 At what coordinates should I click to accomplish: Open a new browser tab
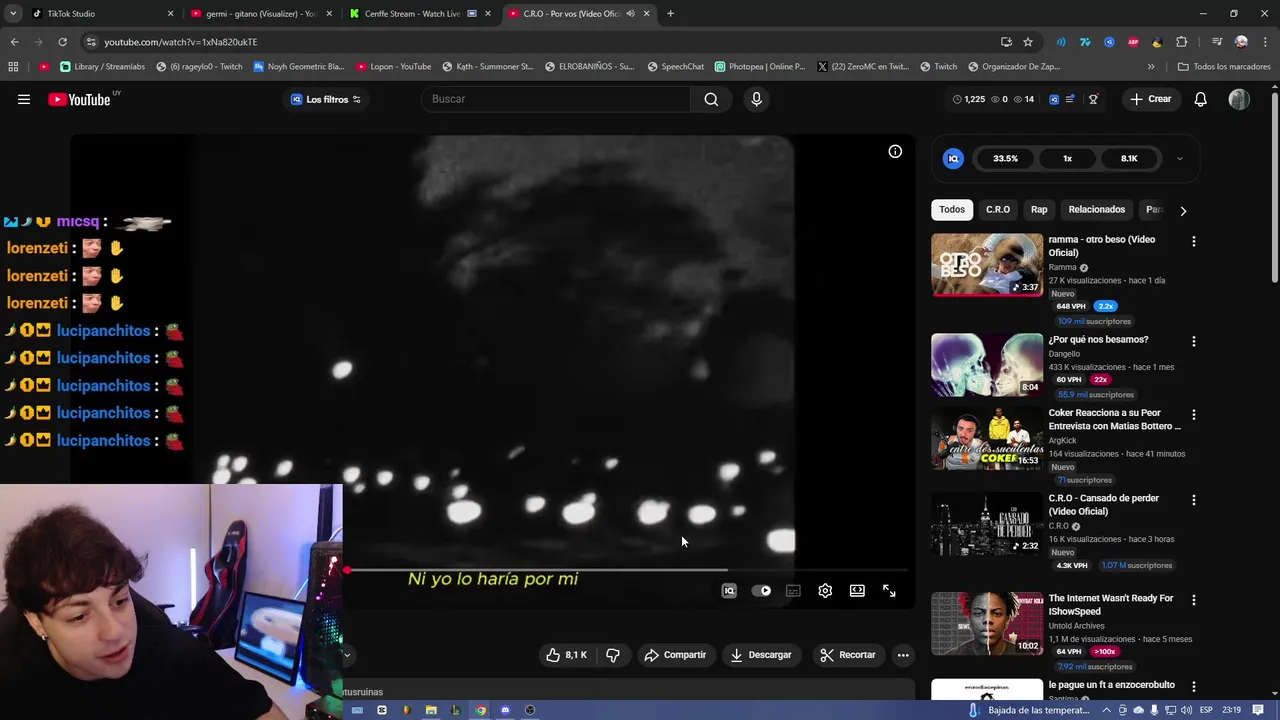(x=670, y=14)
